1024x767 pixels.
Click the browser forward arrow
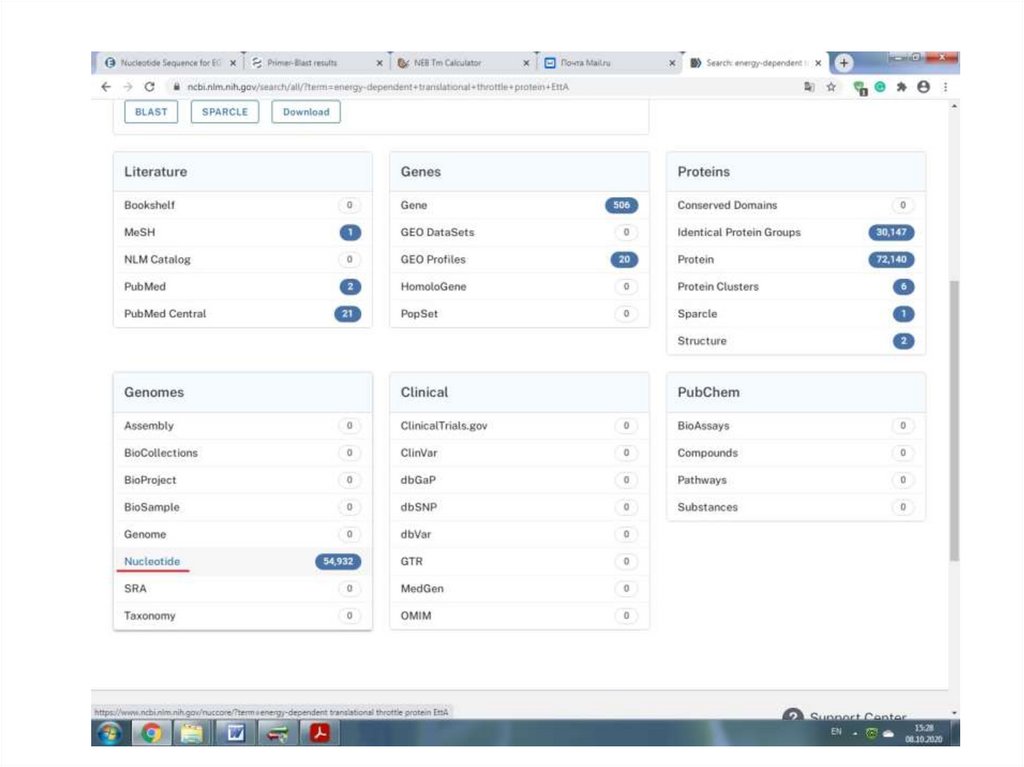(128, 87)
